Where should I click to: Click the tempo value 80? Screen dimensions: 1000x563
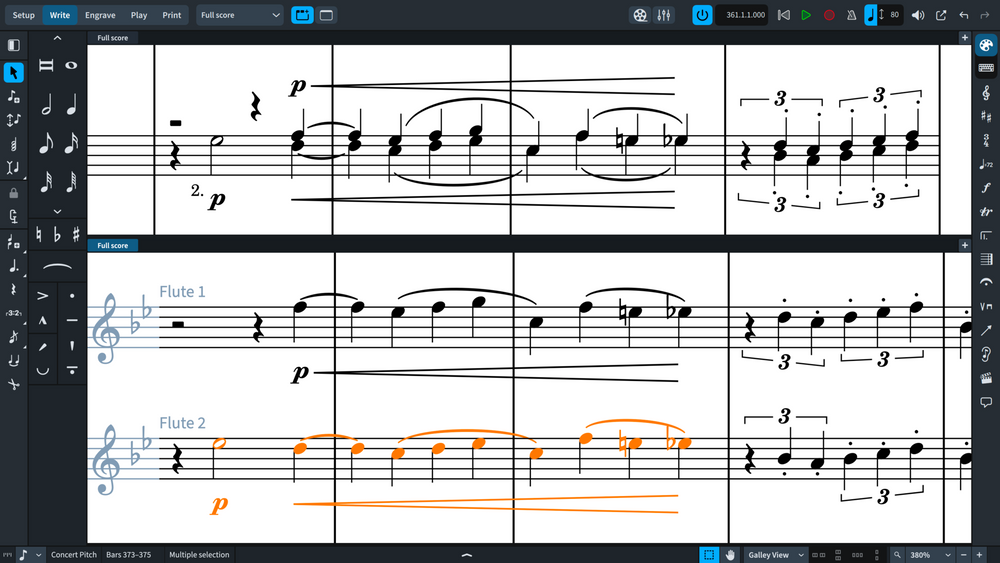pyautogui.click(x=895, y=15)
